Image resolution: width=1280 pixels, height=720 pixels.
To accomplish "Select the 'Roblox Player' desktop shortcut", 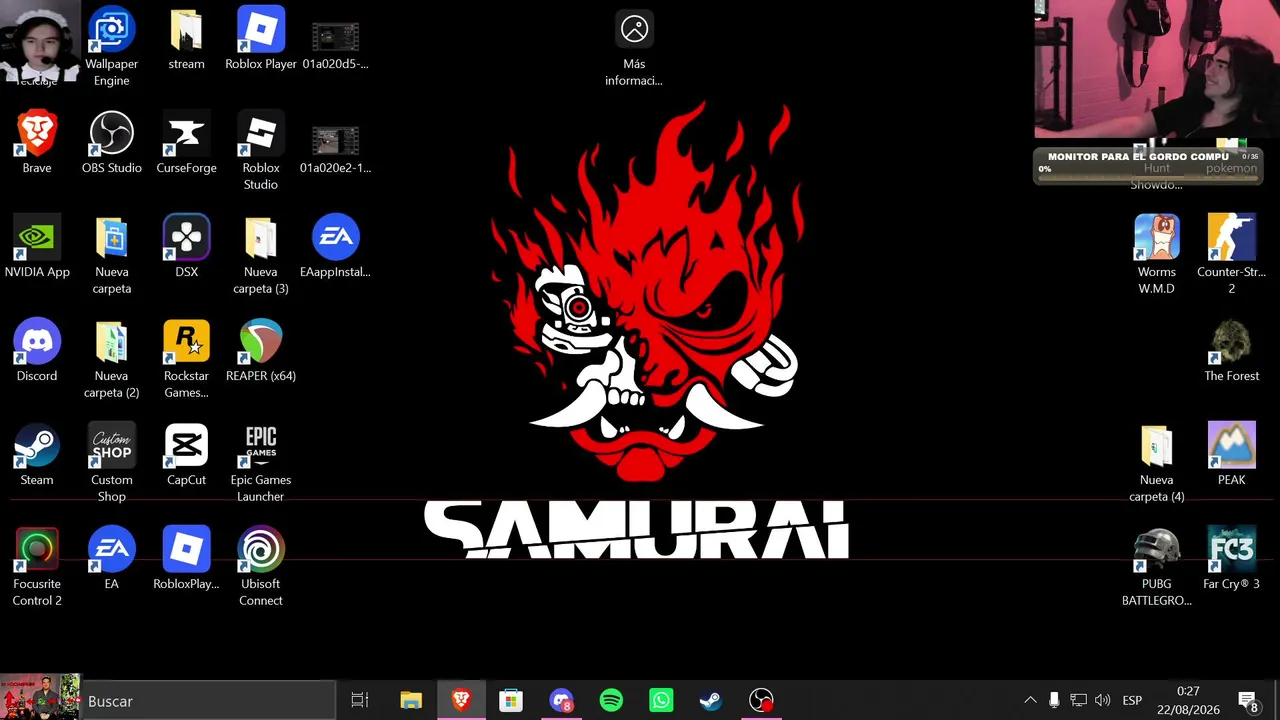I will point(261,39).
